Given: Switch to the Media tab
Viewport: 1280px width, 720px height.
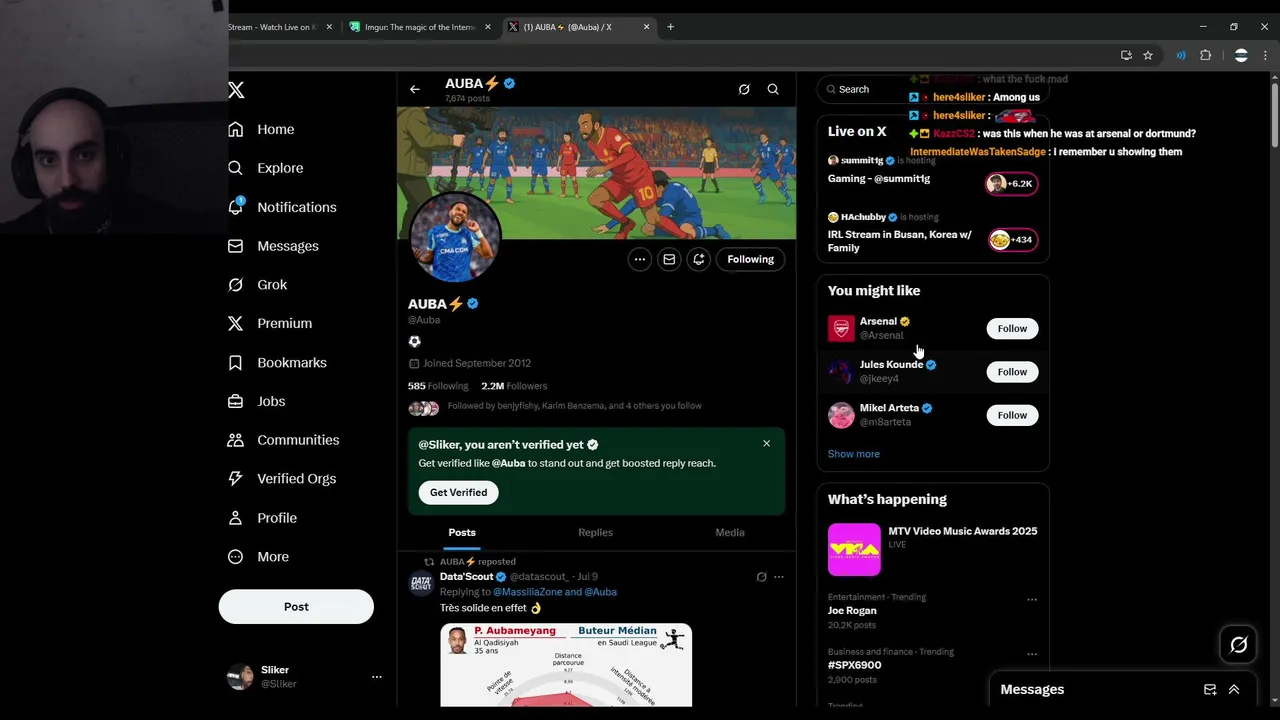Looking at the screenshot, I should click(730, 533).
